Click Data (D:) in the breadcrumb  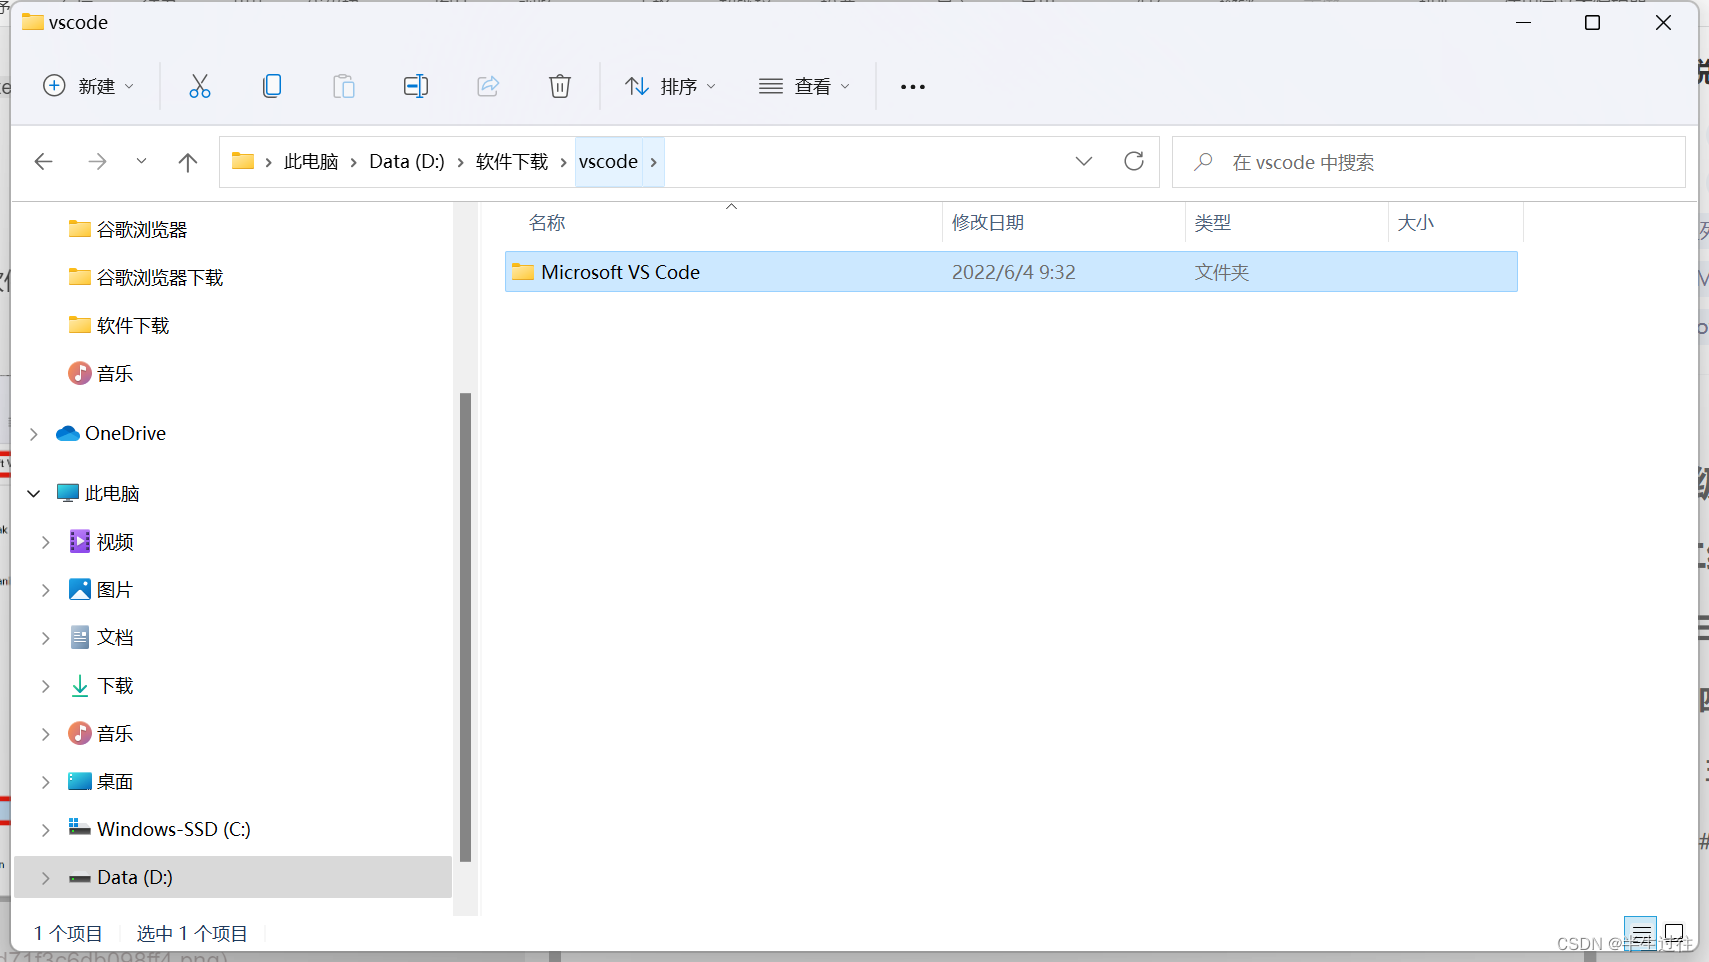coord(407,162)
